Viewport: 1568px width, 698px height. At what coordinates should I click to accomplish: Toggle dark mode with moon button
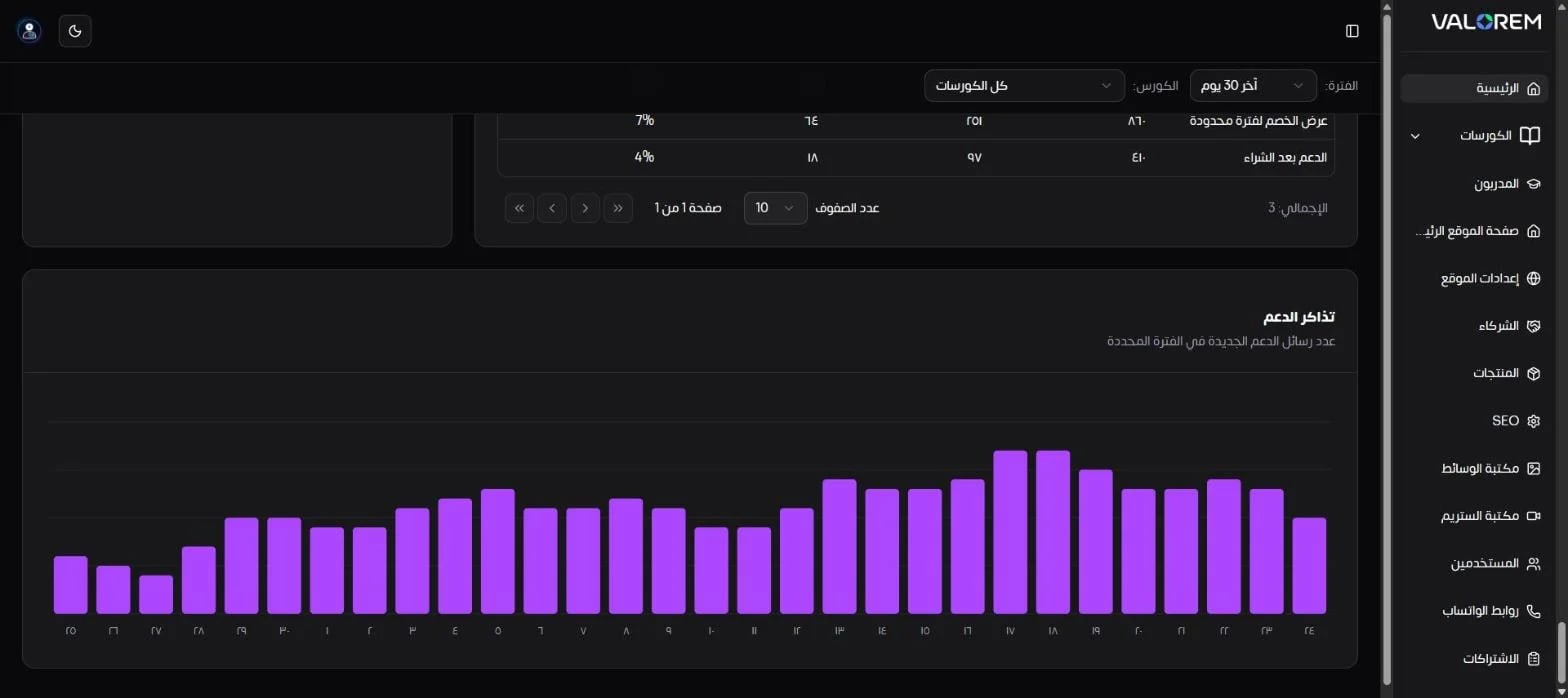click(x=75, y=31)
